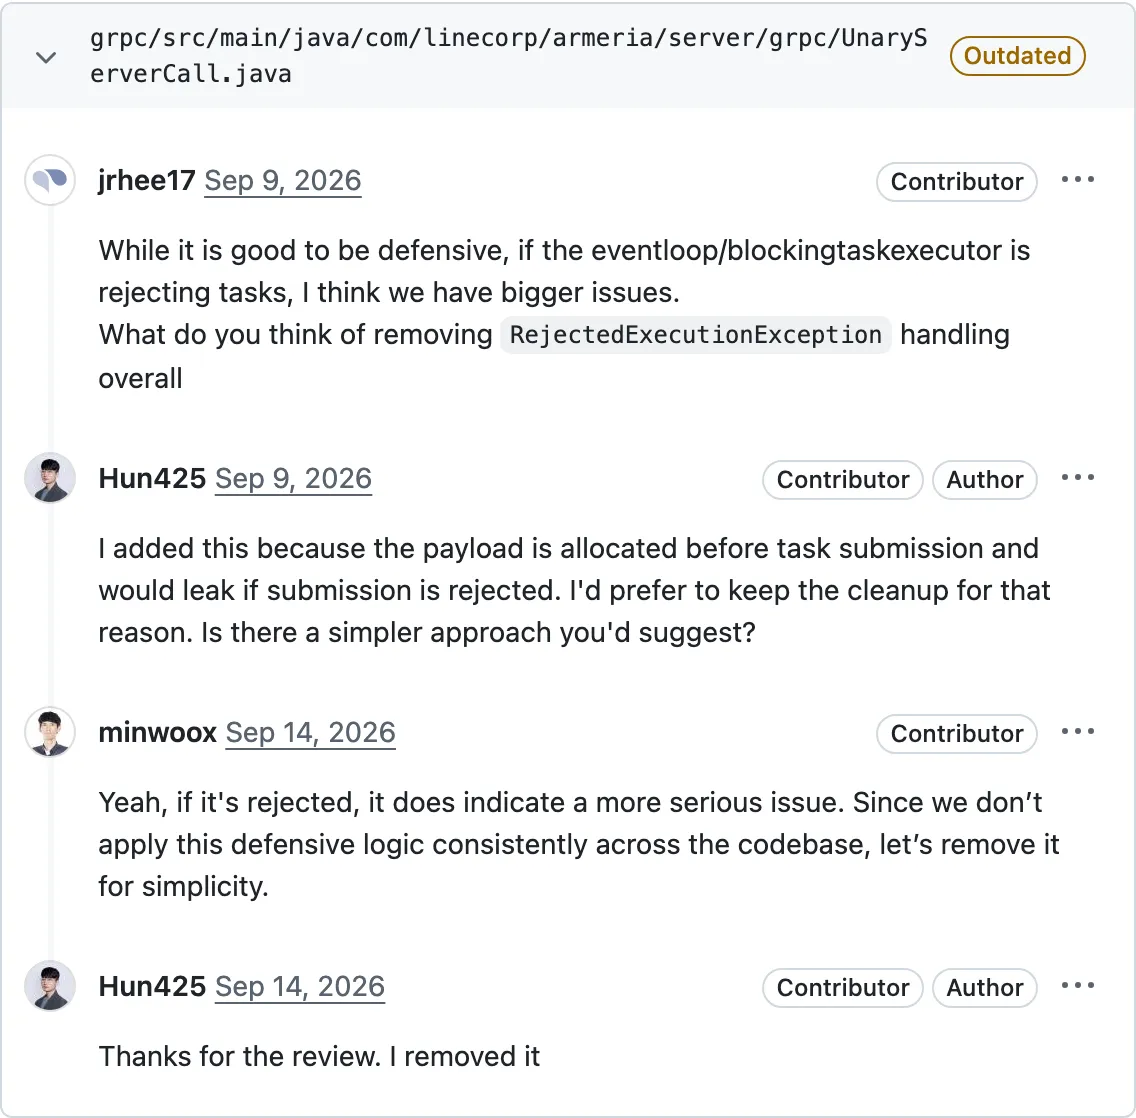Open options menu on Hun425's last comment
The image size is (1136, 1118).
tap(1077, 986)
